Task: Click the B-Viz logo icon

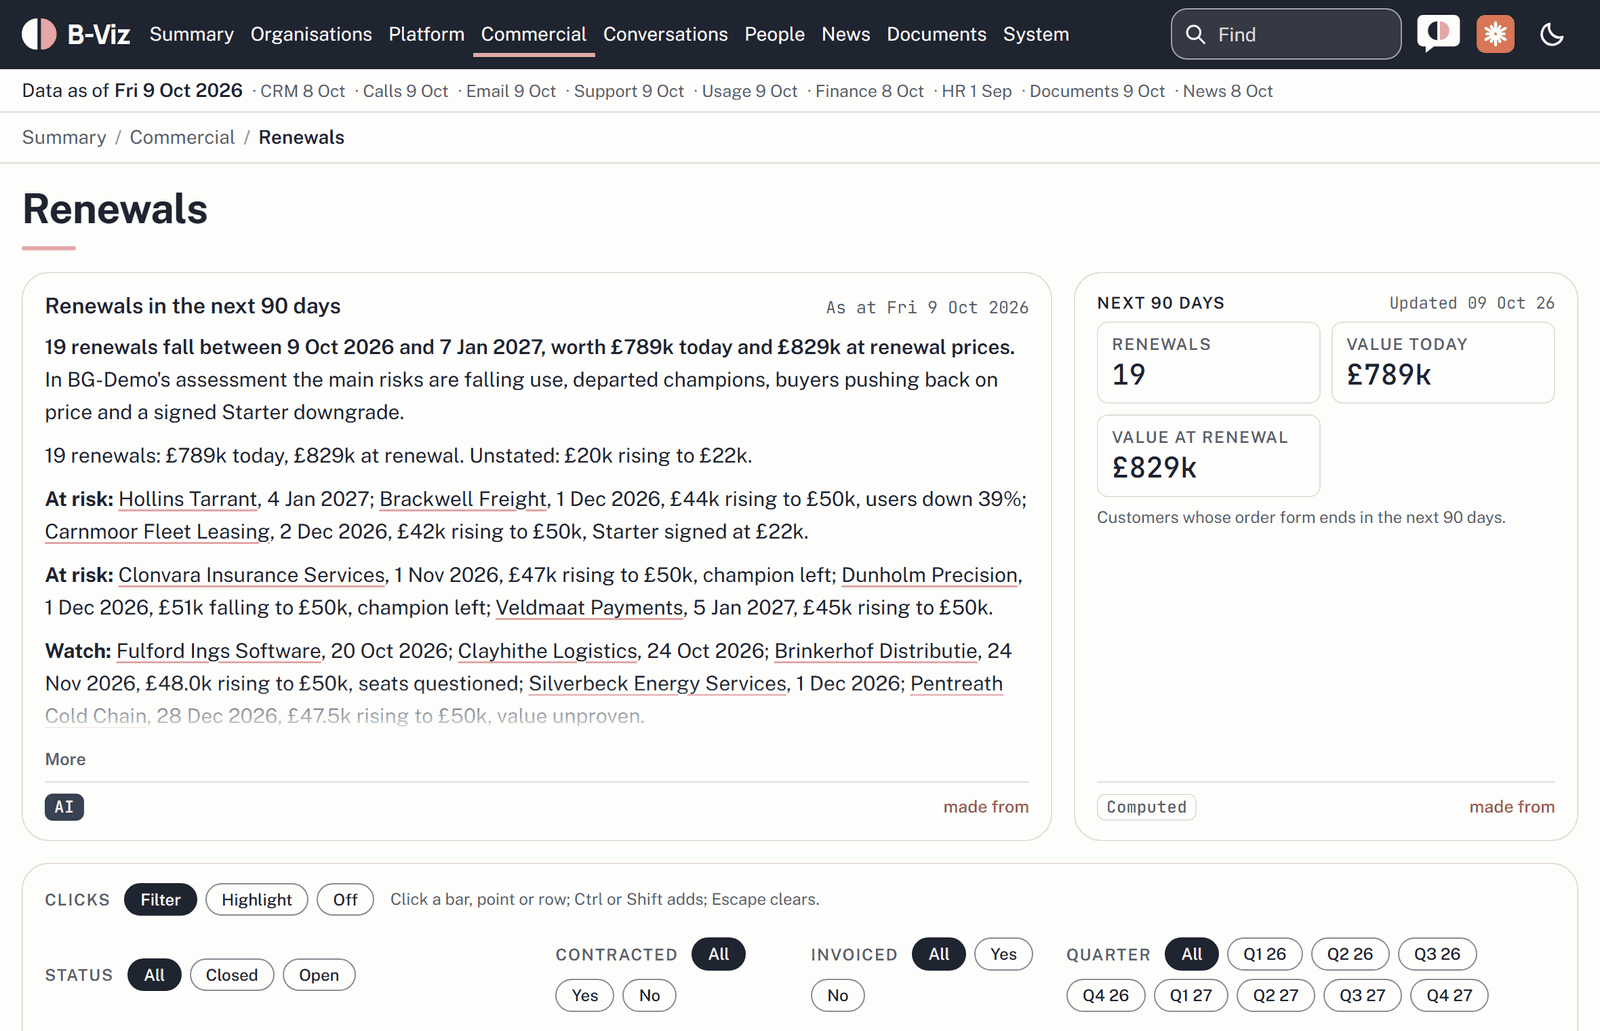Action: pos(39,34)
